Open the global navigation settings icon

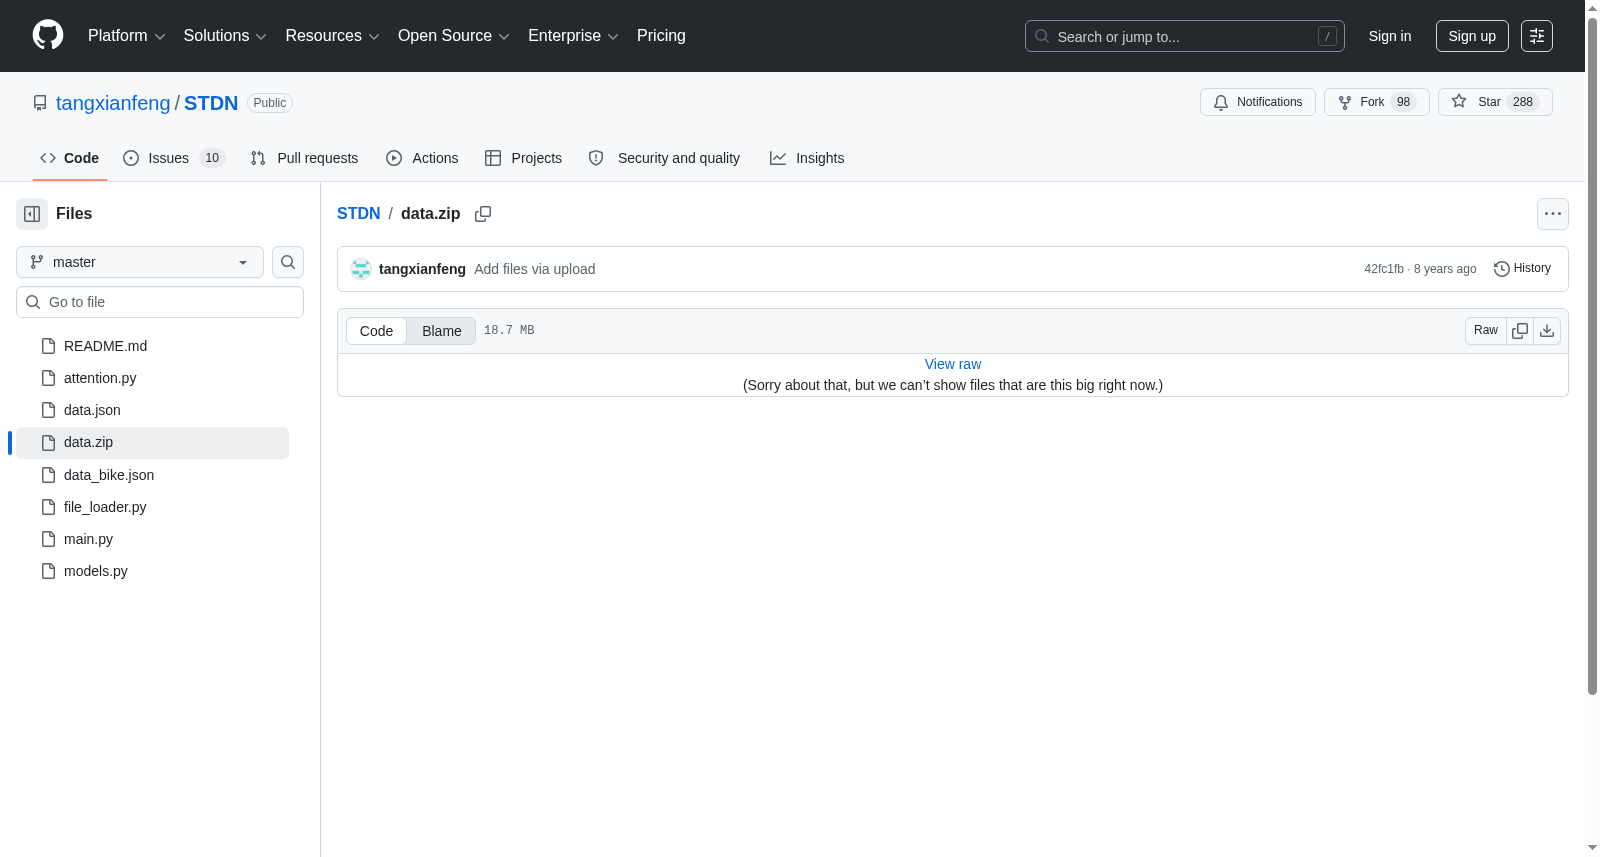point(1537,36)
